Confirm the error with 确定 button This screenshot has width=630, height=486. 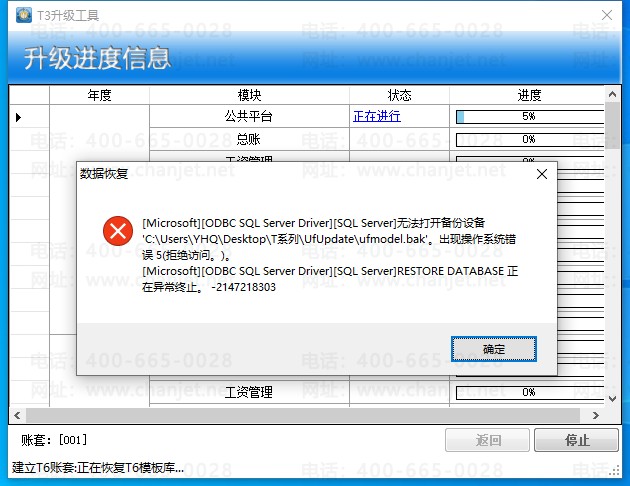pos(494,349)
